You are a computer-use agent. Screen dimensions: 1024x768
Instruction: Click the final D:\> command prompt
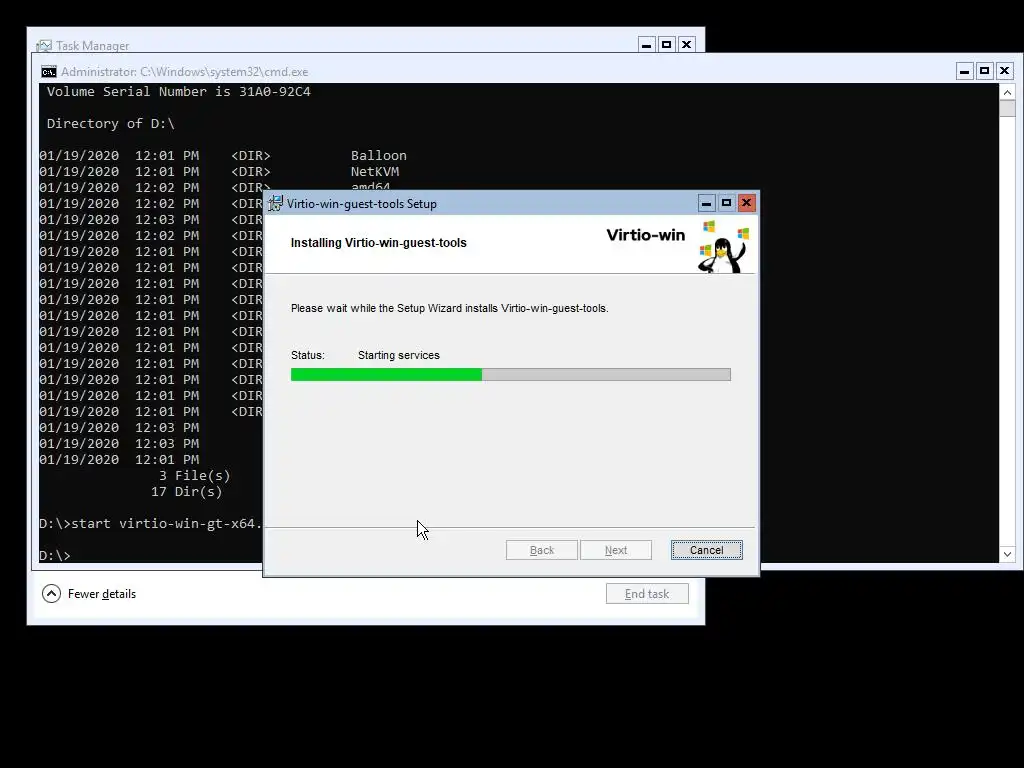pos(54,556)
